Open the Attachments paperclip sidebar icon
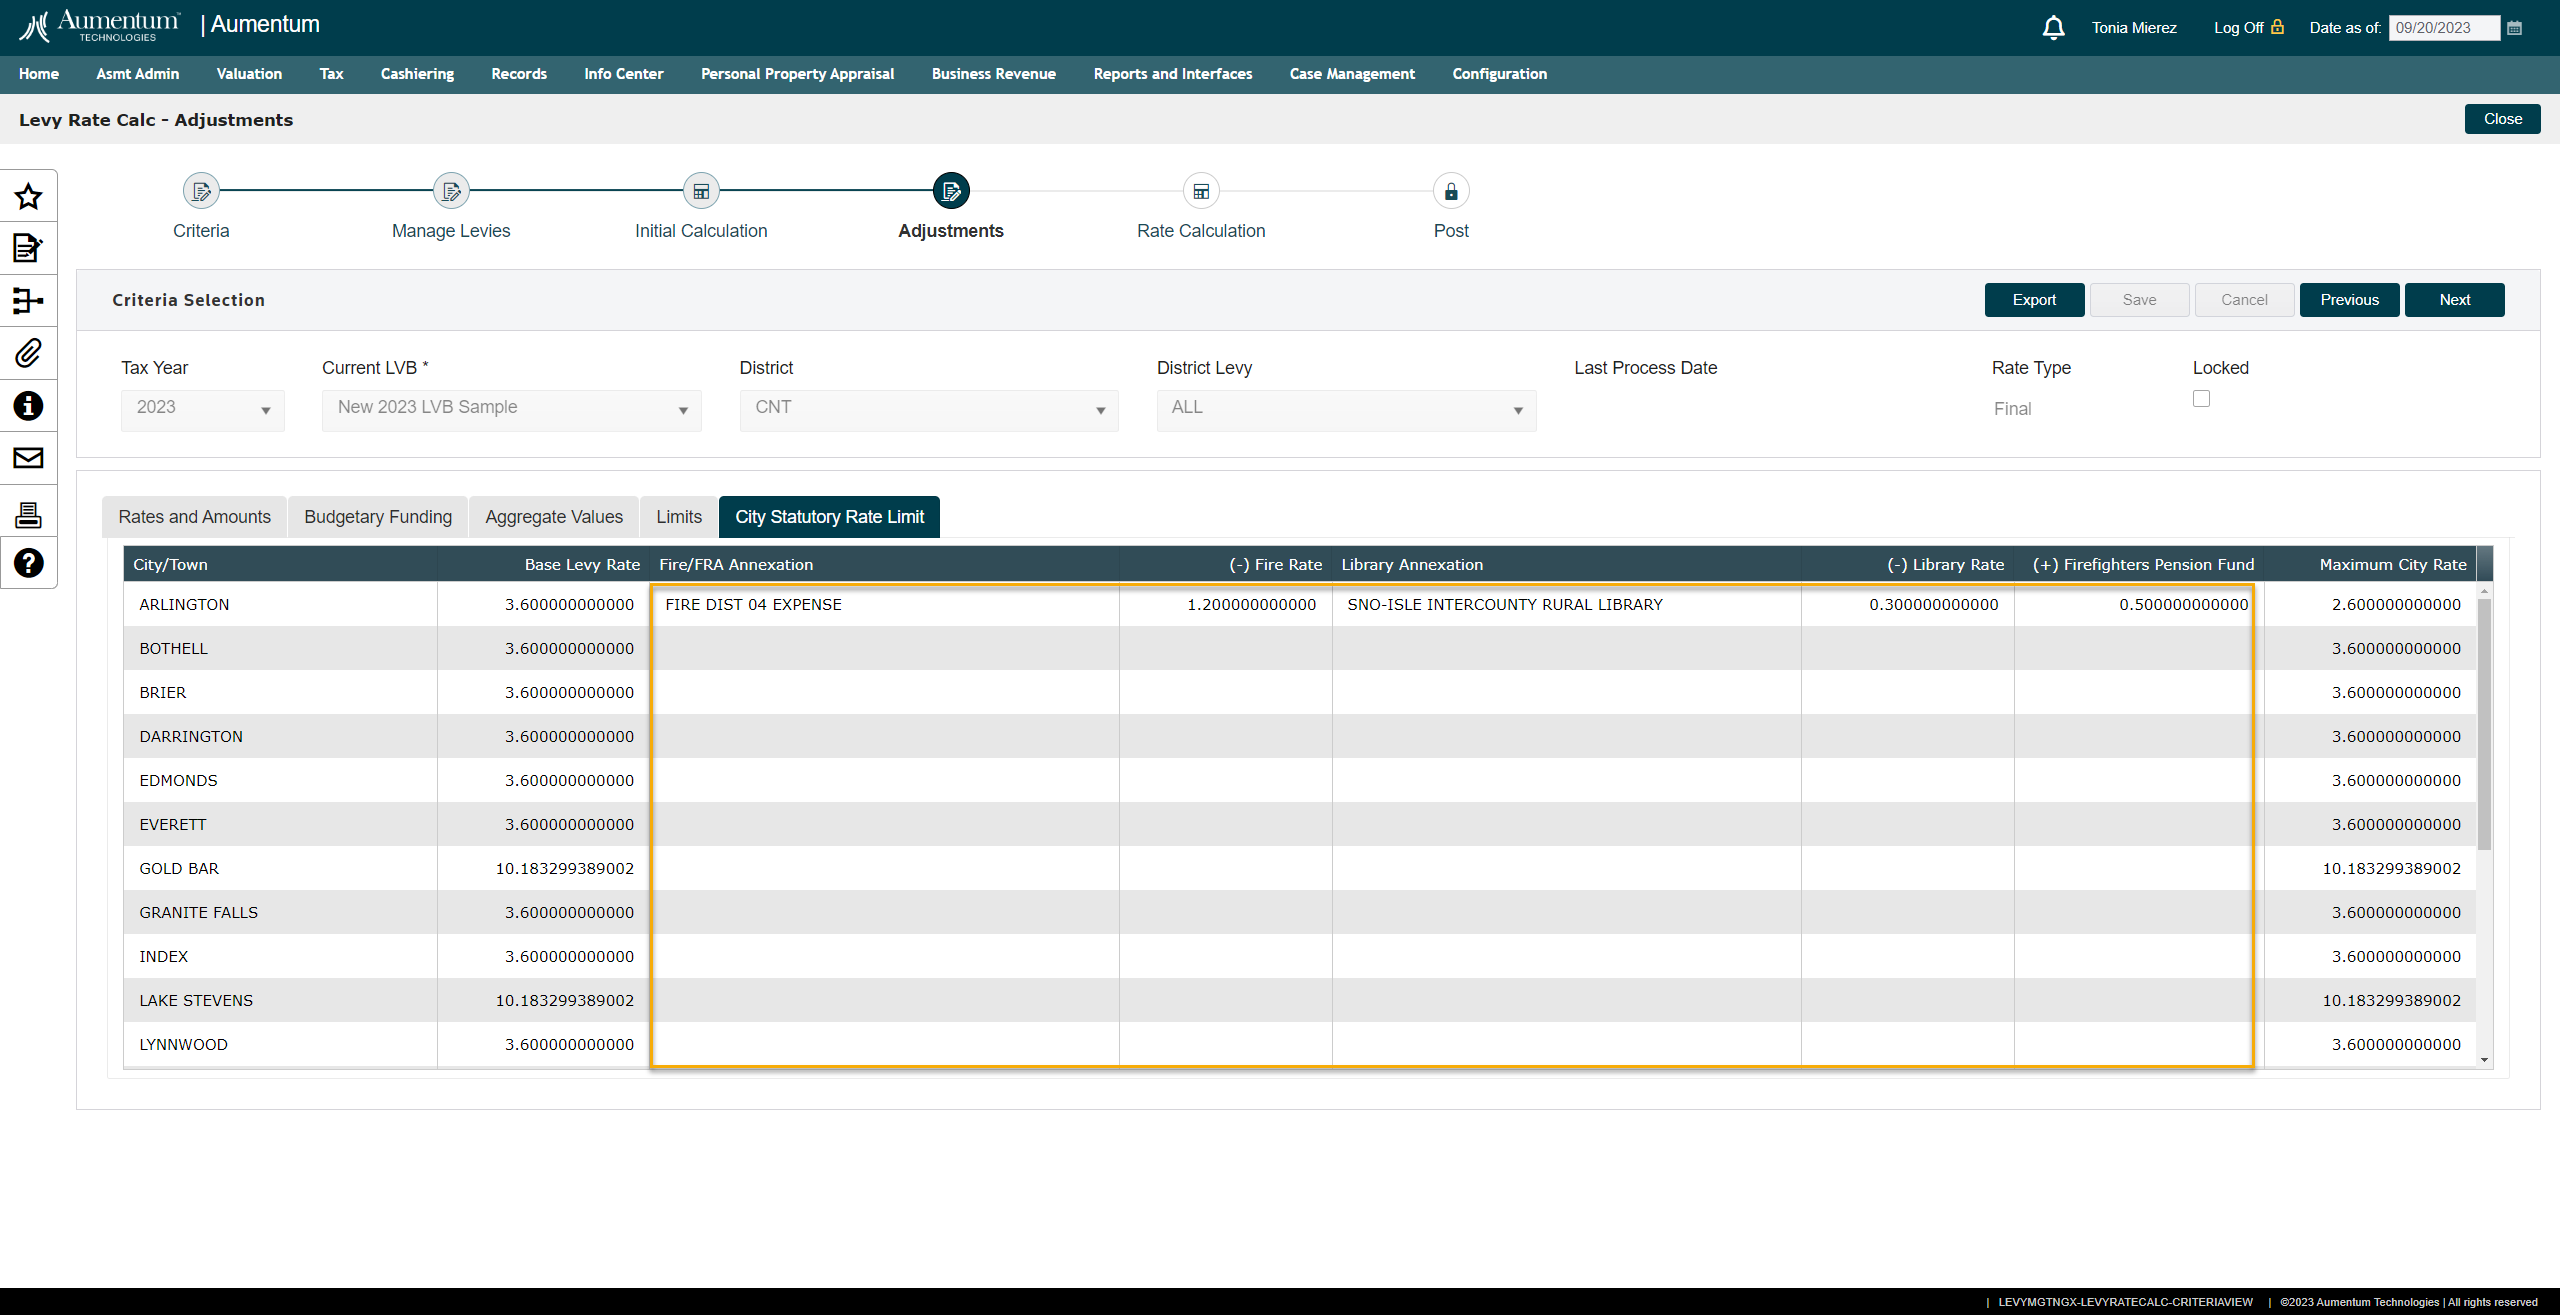Image resolution: width=2560 pixels, height=1315 pixels. pyautogui.click(x=28, y=353)
